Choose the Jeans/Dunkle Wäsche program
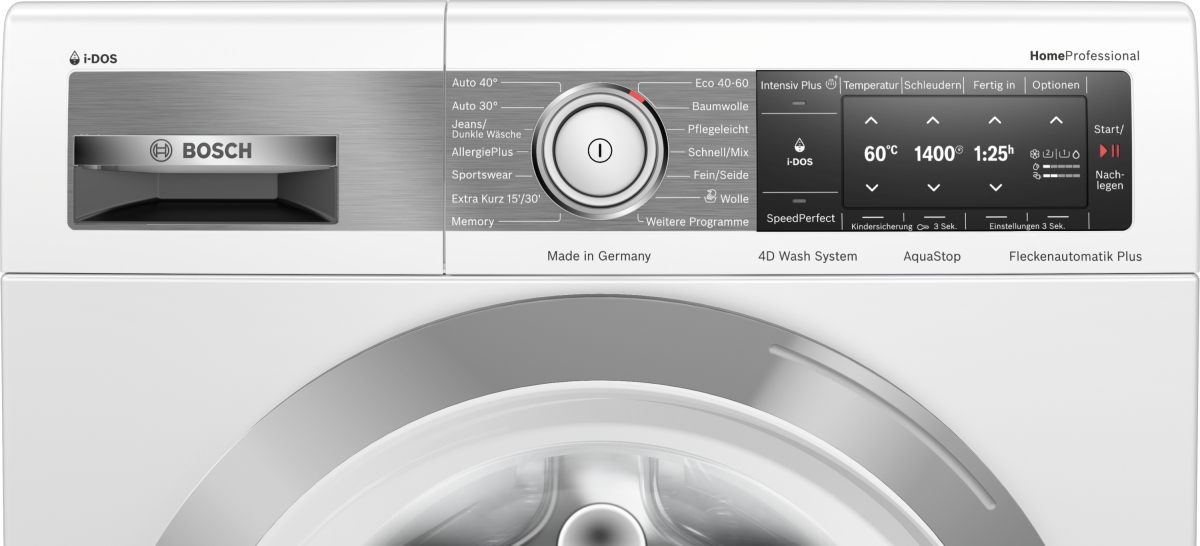Screen dimensions: 1200x546 (x=486, y=127)
